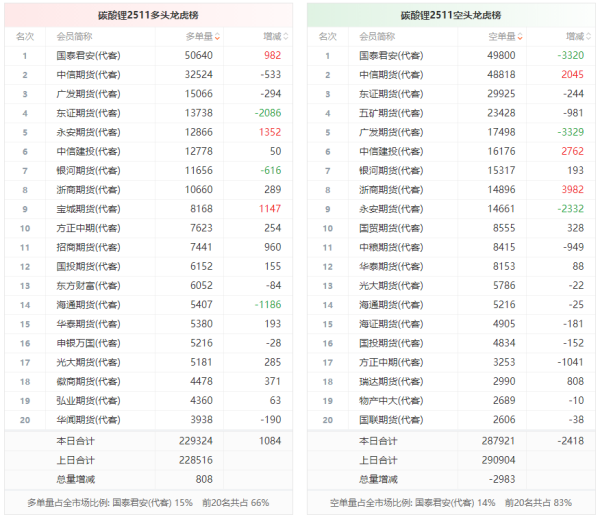600x519 pixels.
Task: Click long change value -1186
Action: (x=268, y=304)
